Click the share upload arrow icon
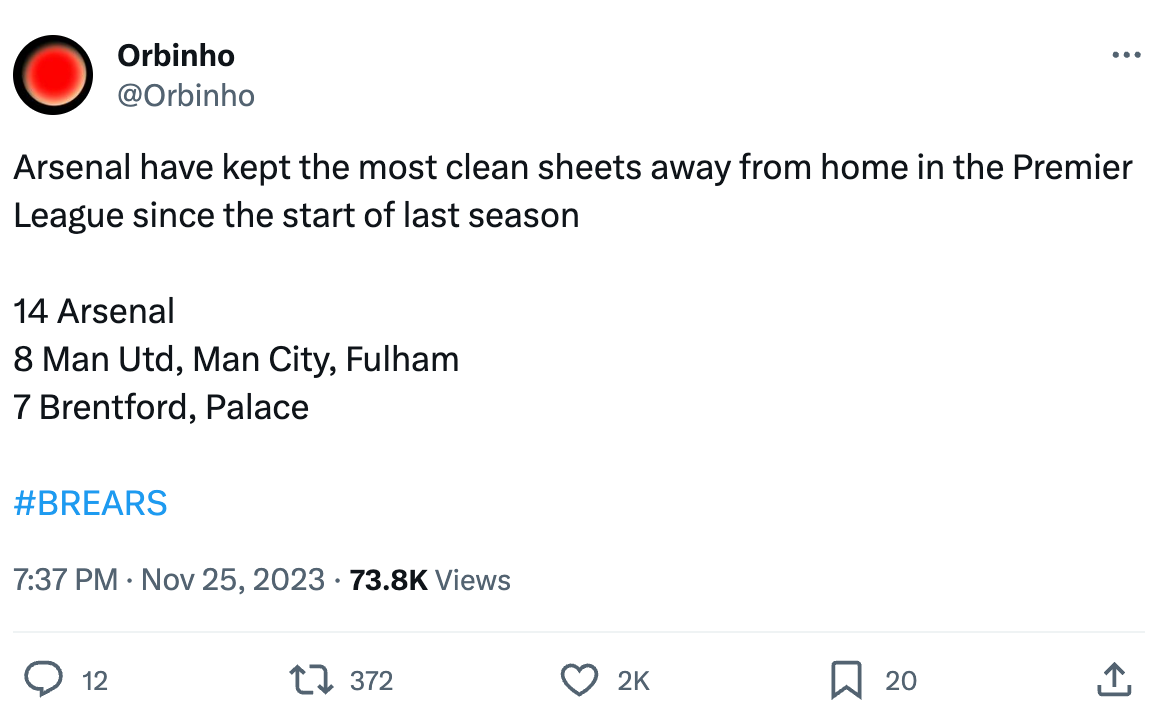1169x724 pixels. pos(1115,681)
